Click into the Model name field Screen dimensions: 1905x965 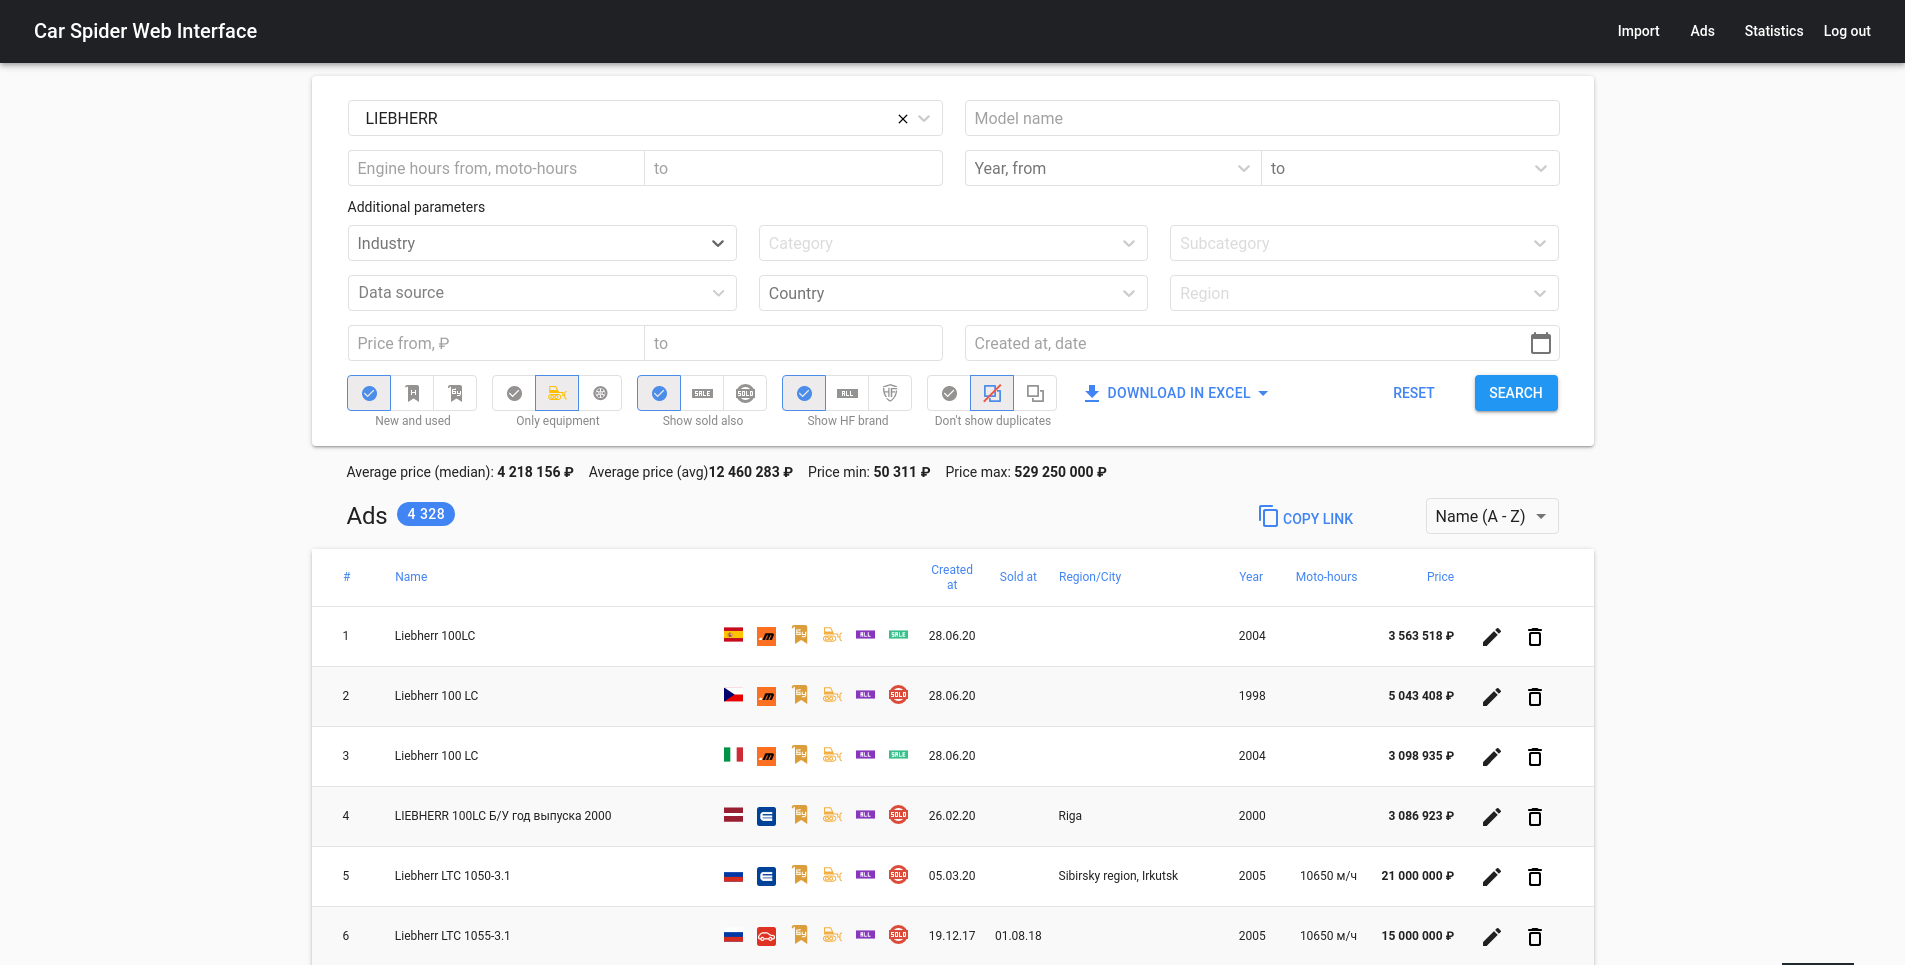[x=1261, y=118]
